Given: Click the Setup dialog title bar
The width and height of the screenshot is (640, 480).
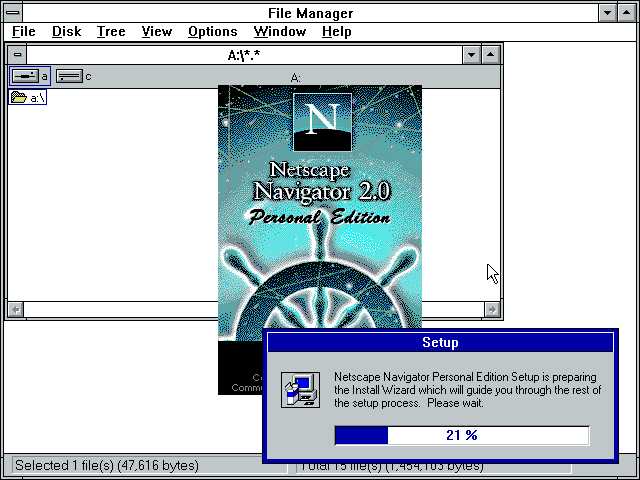Looking at the screenshot, I should [x=440, y=342].
